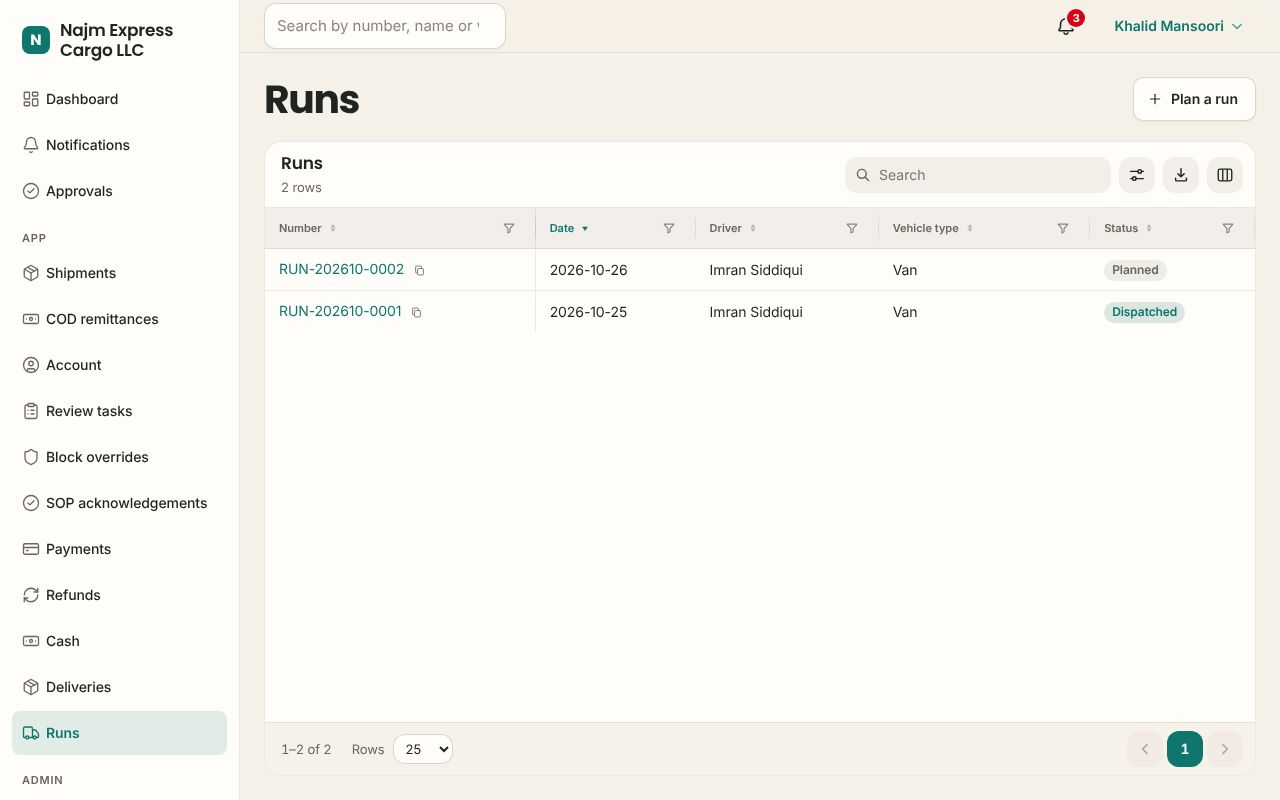
Task: Click the Plan a run button
Action: [x=1194, y=99]
